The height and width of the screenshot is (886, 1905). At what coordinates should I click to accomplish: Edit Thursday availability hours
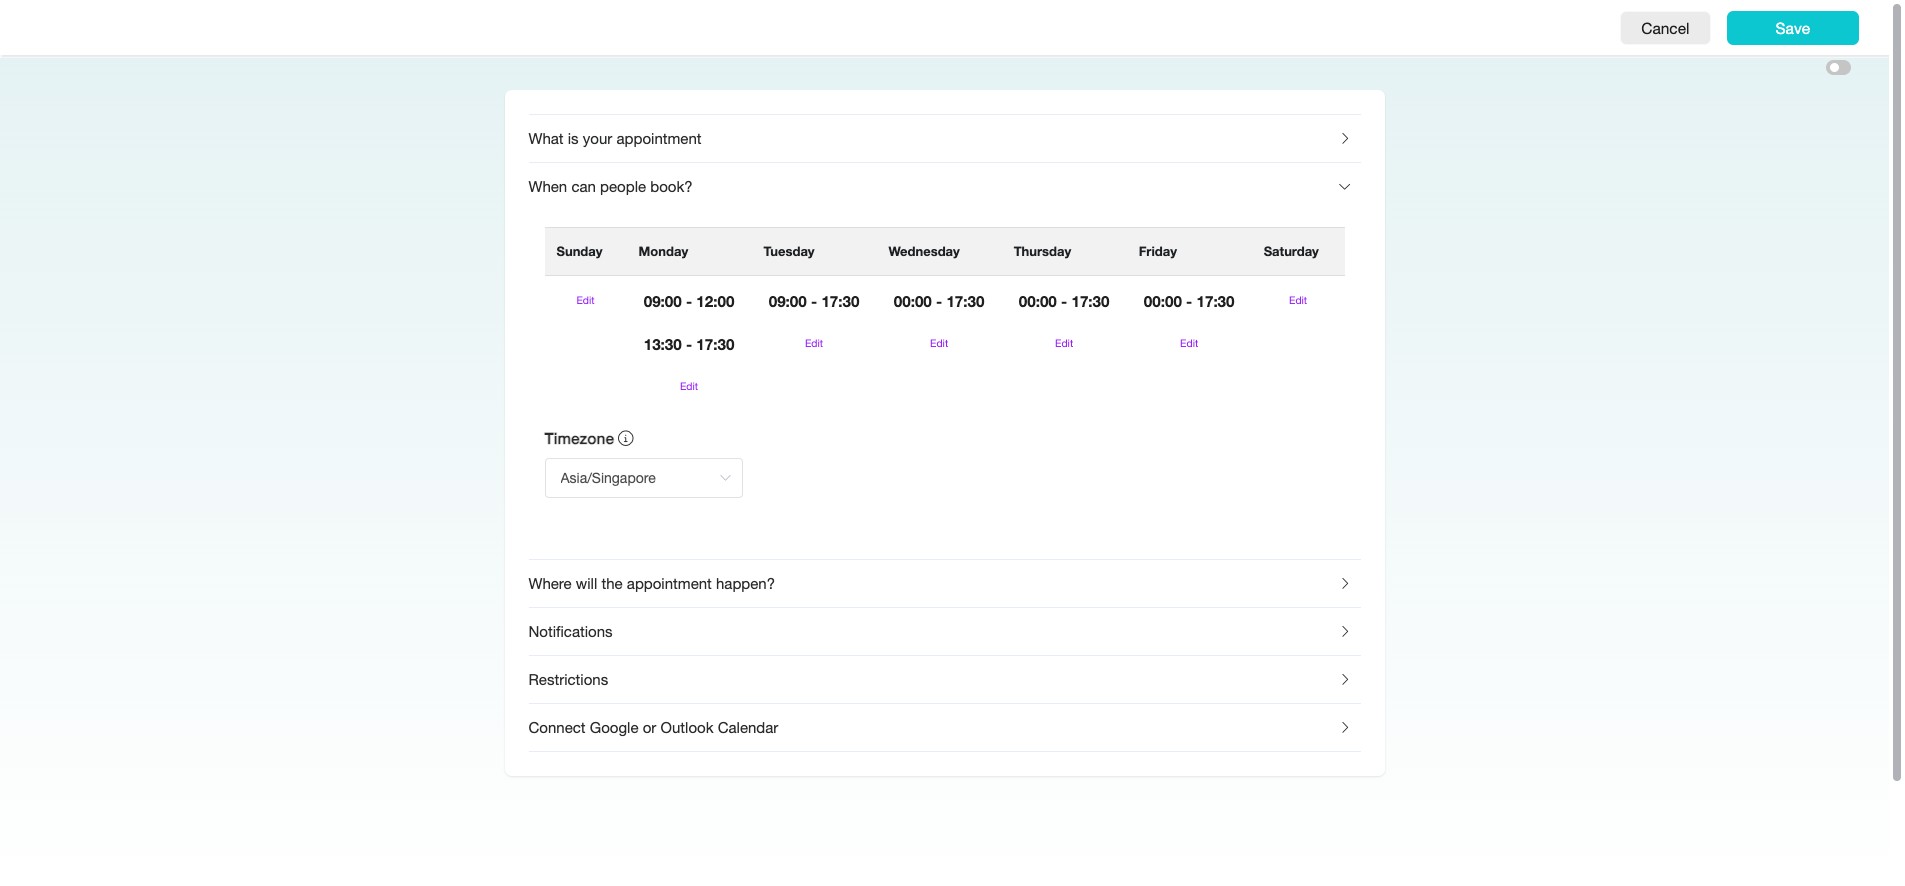coord(1064,343)
